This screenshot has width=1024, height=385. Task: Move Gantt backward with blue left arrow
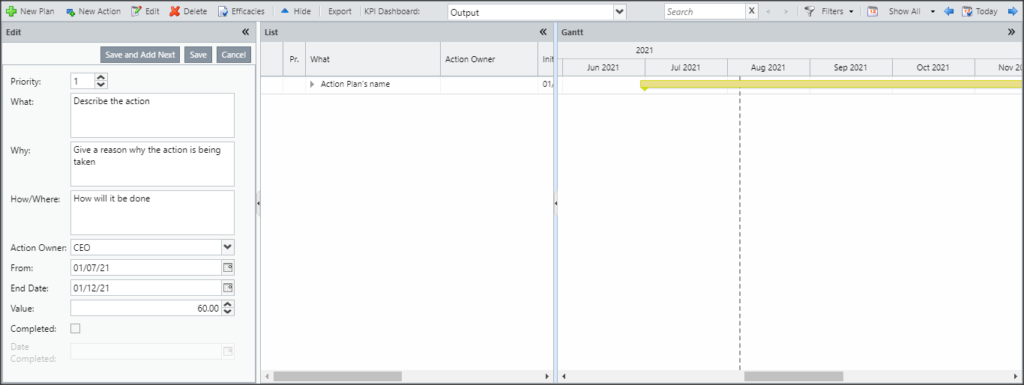coord(949,11)
